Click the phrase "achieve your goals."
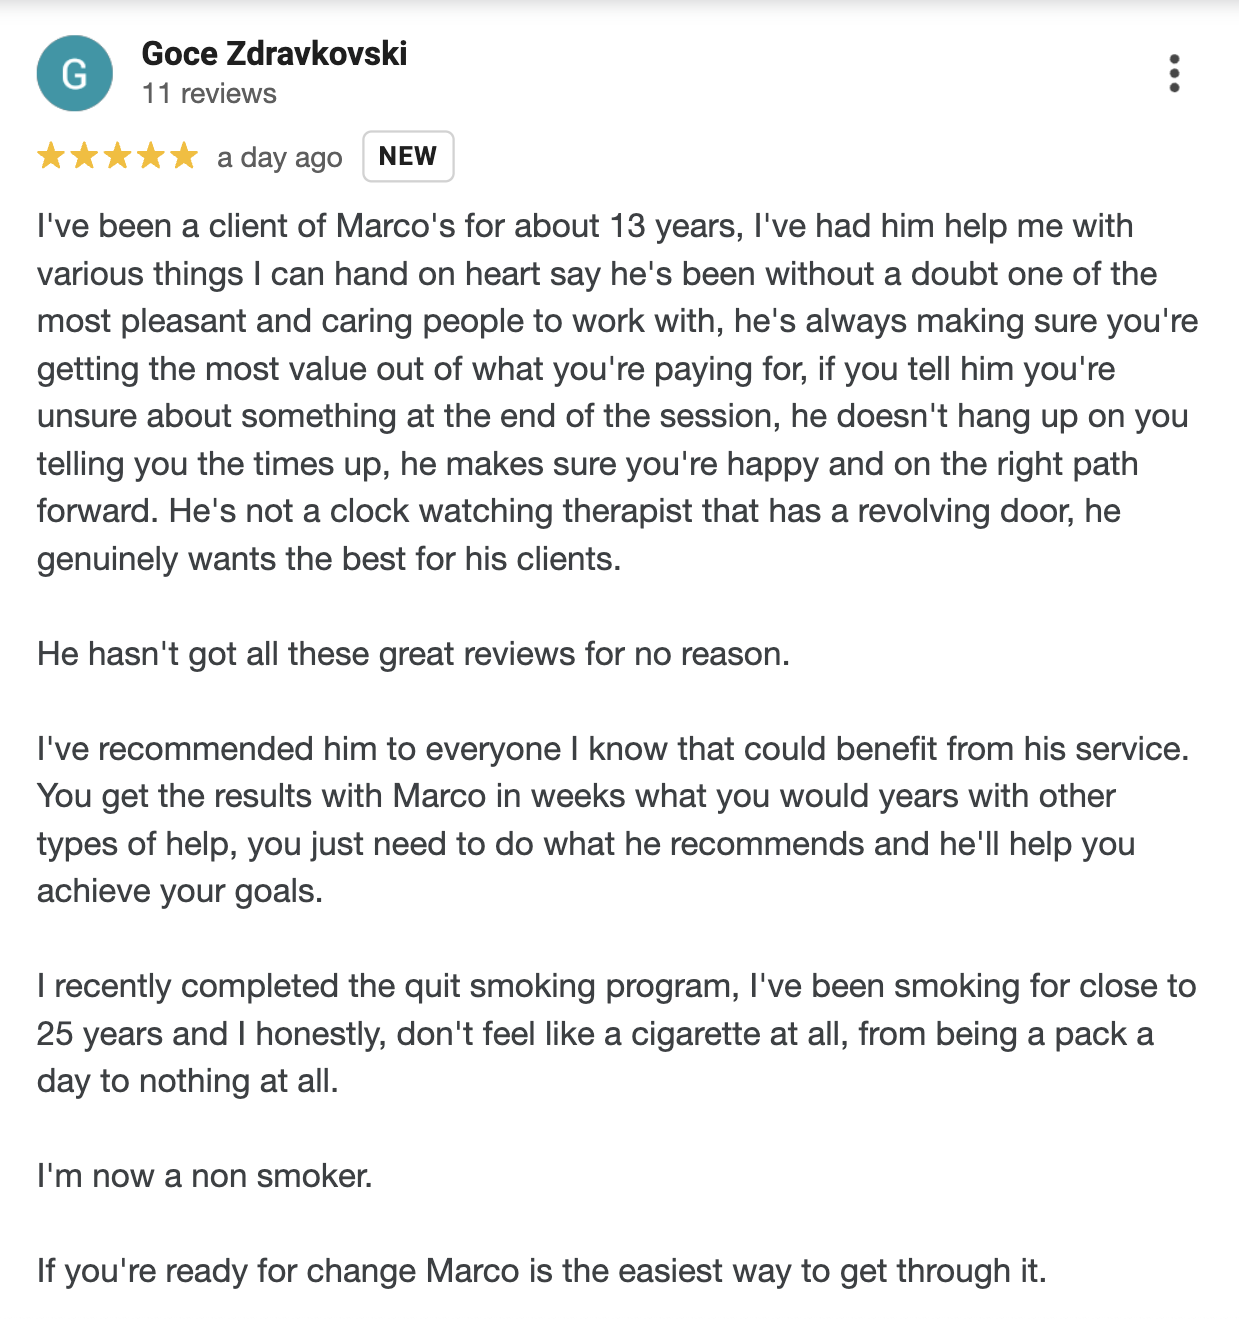 [x=180, y=891]
